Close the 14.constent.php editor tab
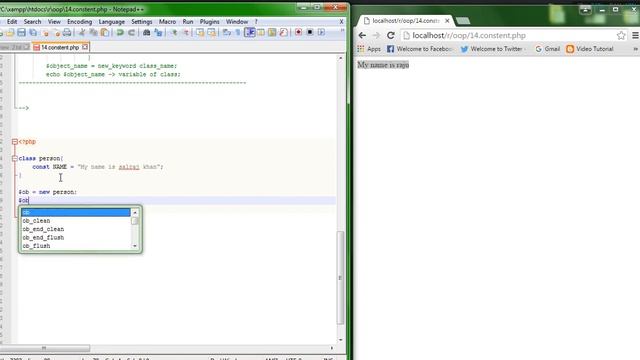640x360 pixels. click(84, 47)
